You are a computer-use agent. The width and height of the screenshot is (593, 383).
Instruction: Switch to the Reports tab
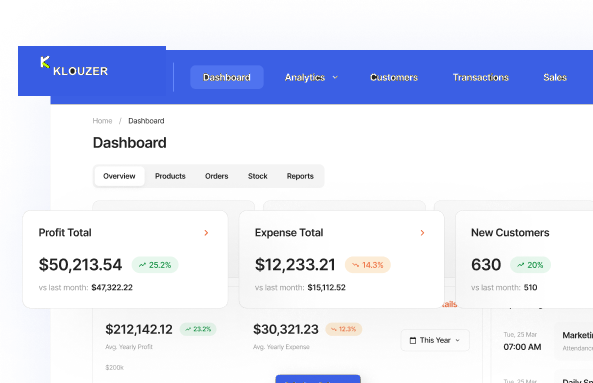(x=300, y=176)
